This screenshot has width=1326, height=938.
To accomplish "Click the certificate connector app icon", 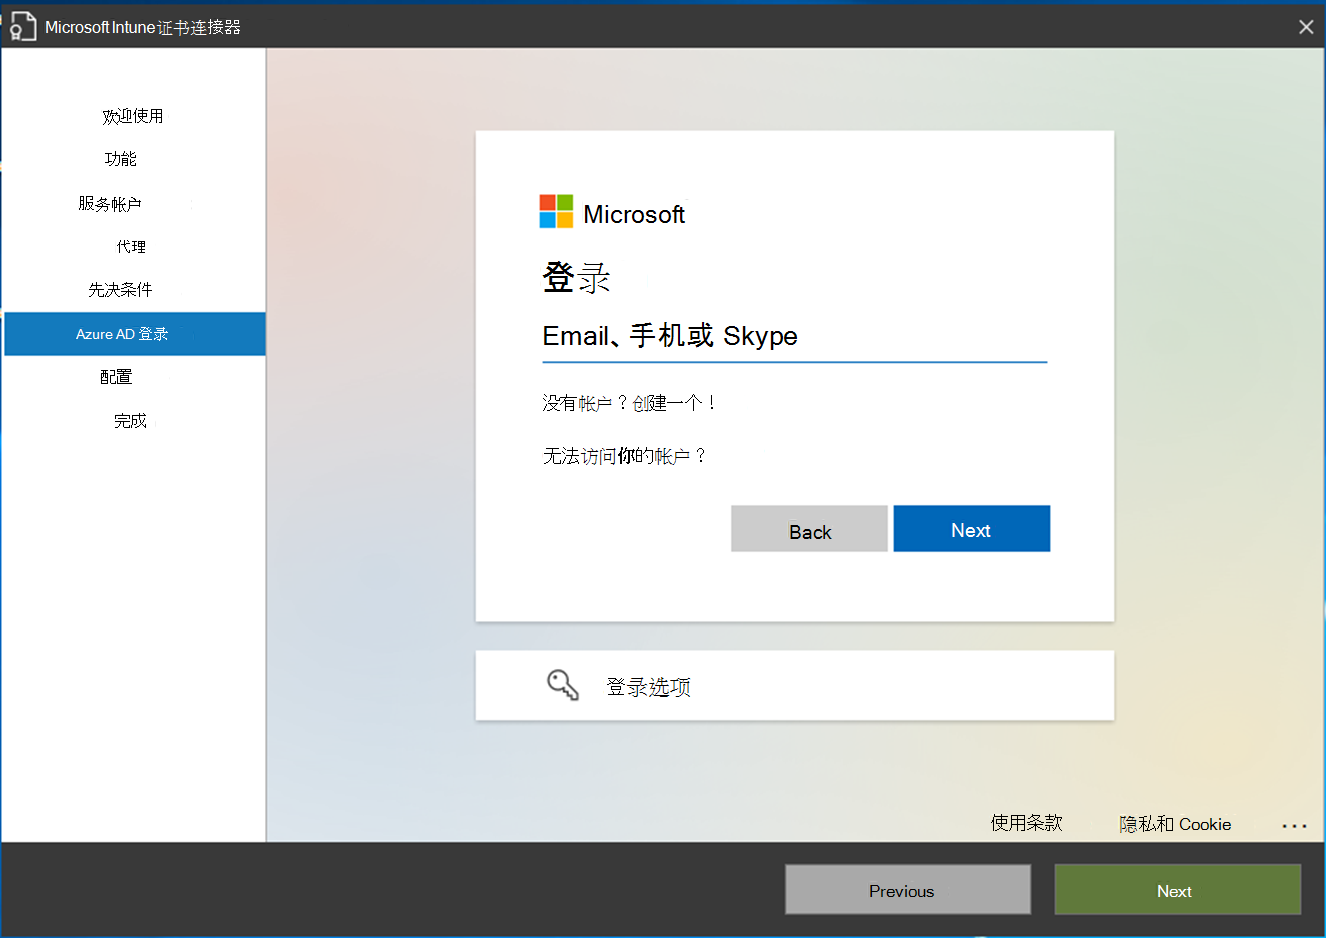I will click(22, 26).
